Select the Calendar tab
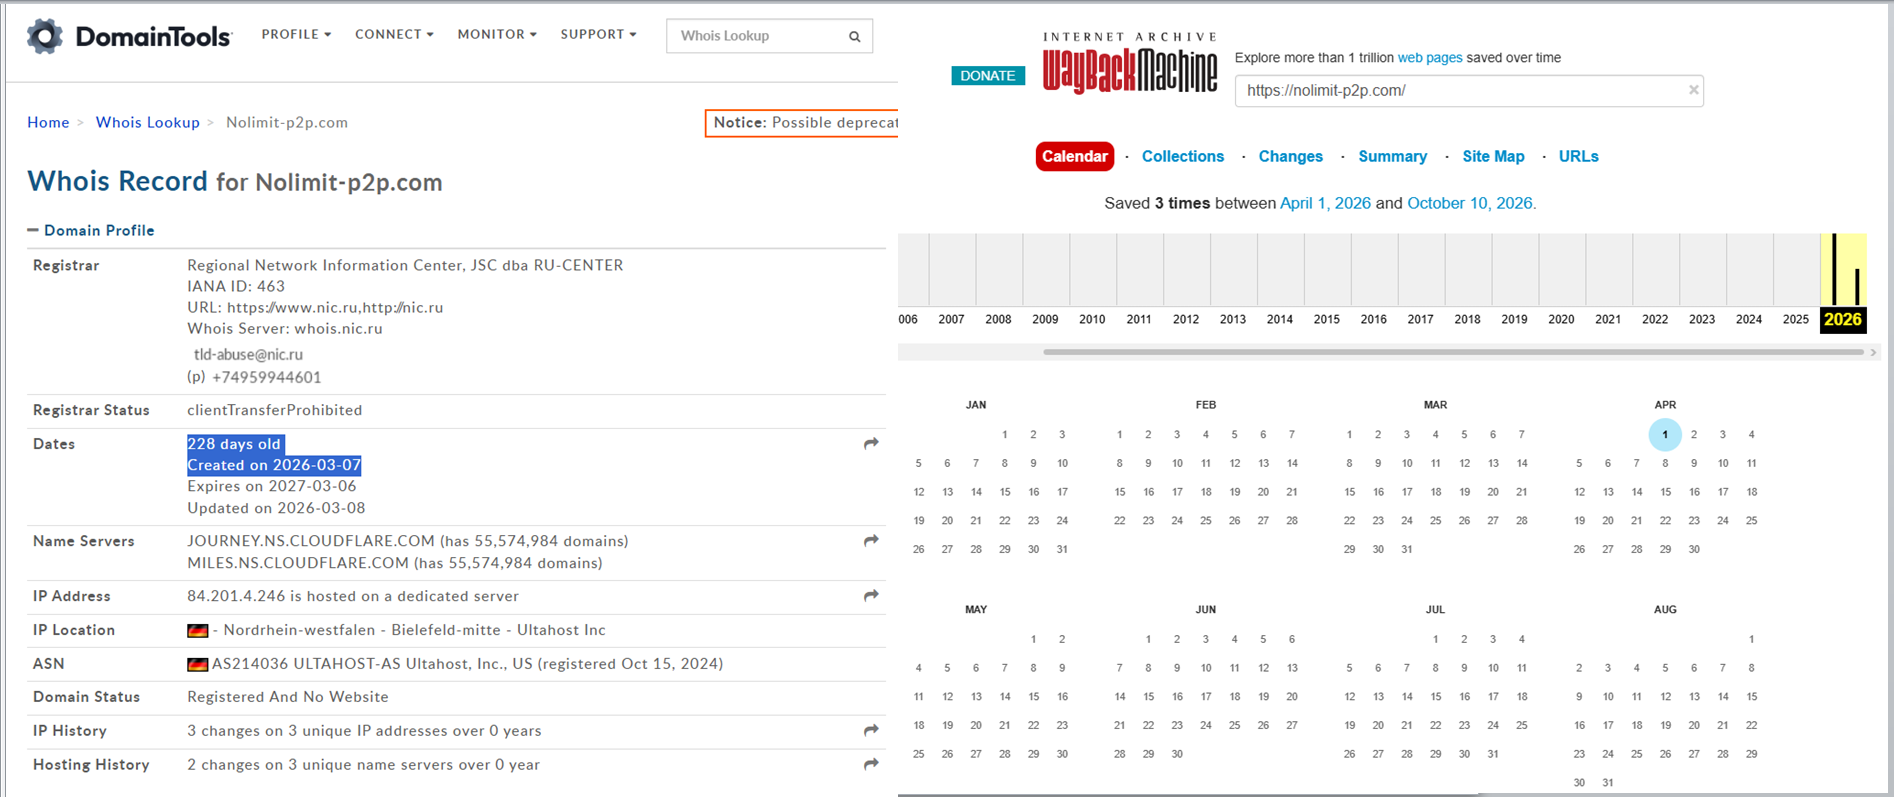1894x797 pixels. click(x=1075, y=156)
